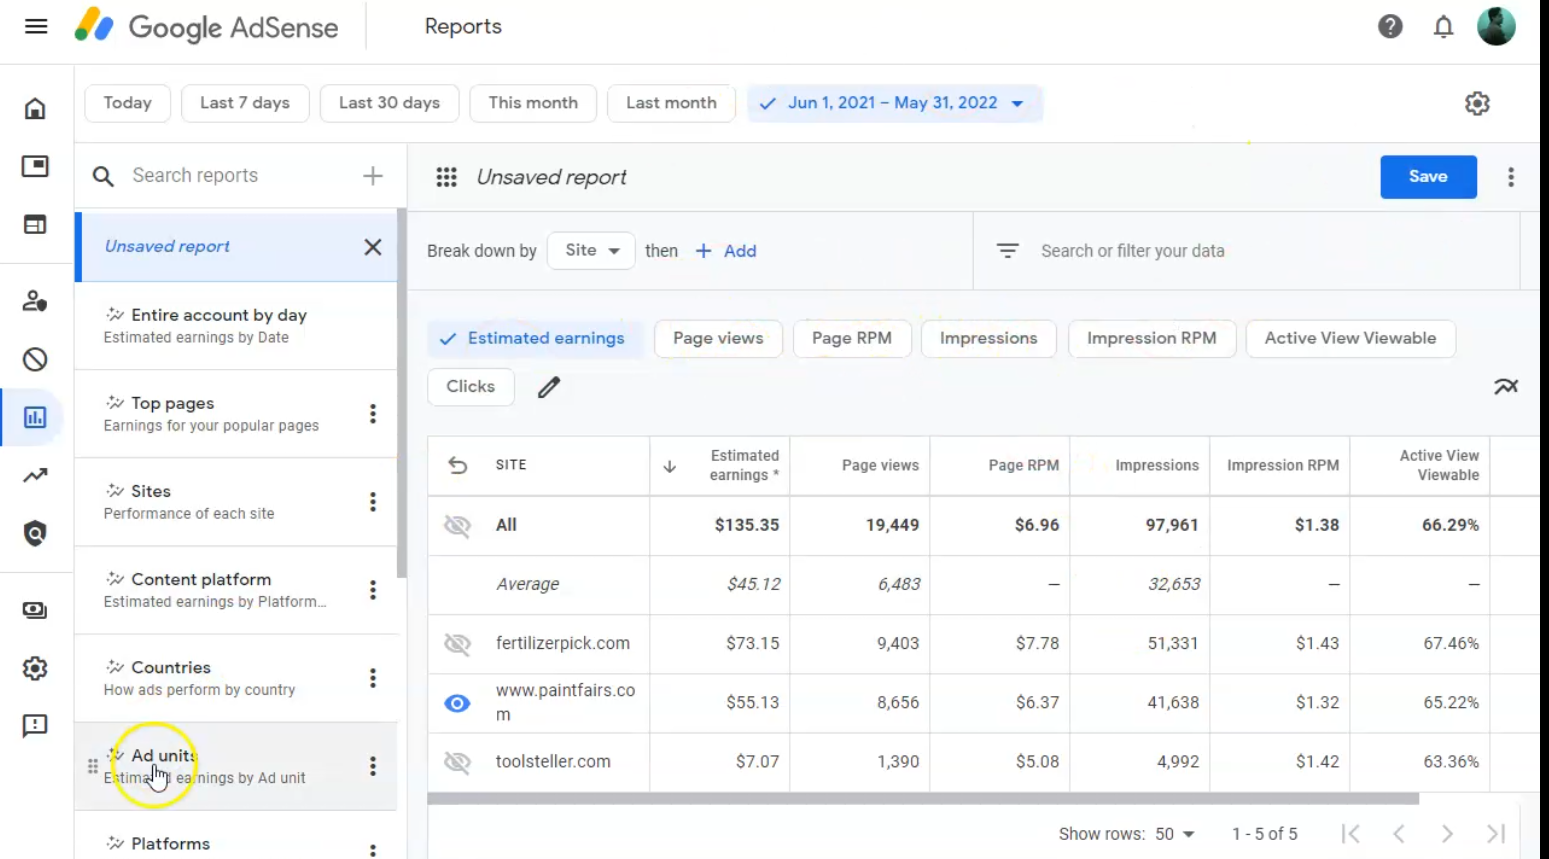This screenshot has height=859, width=1549.
Task: Open report settings gear at top right
Action: click(1477, 103)
